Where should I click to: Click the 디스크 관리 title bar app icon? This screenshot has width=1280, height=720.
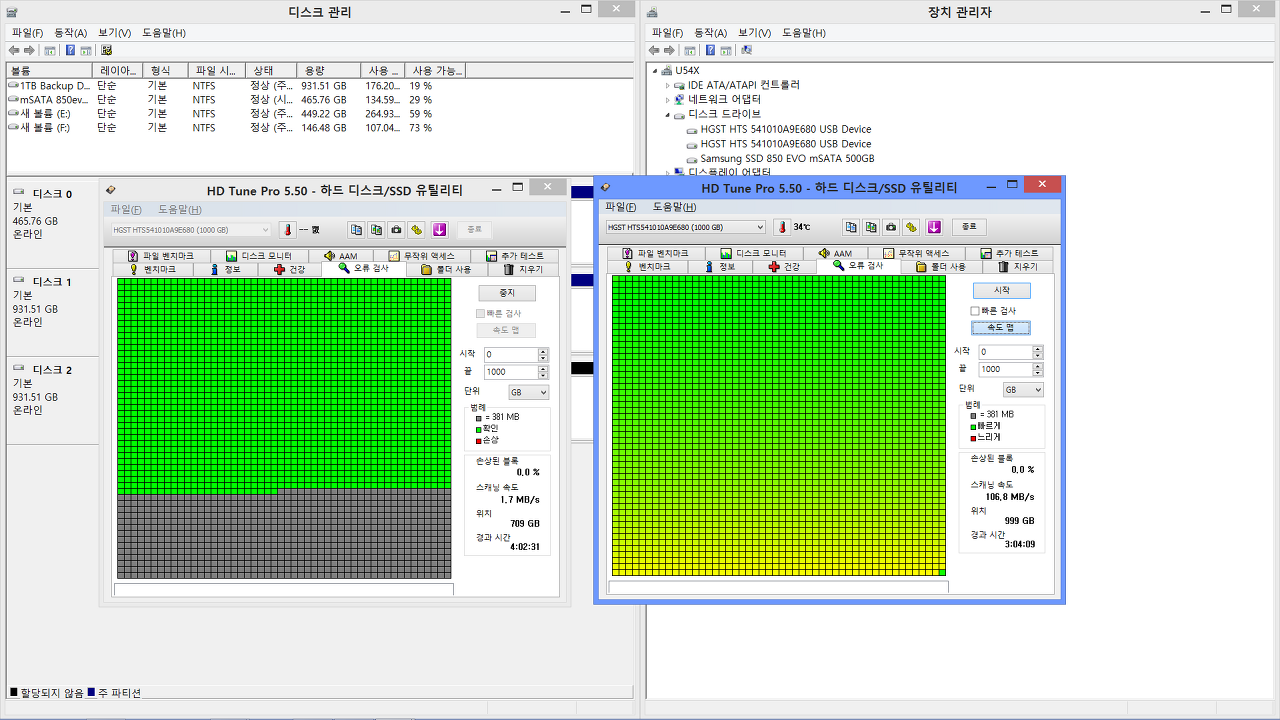point(12,12)
